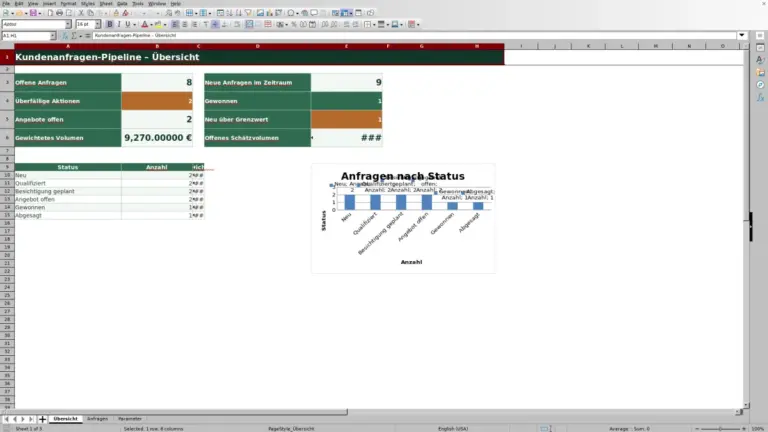
Task: Click the last sheet navigation arrow
Action: pos(31,419)
